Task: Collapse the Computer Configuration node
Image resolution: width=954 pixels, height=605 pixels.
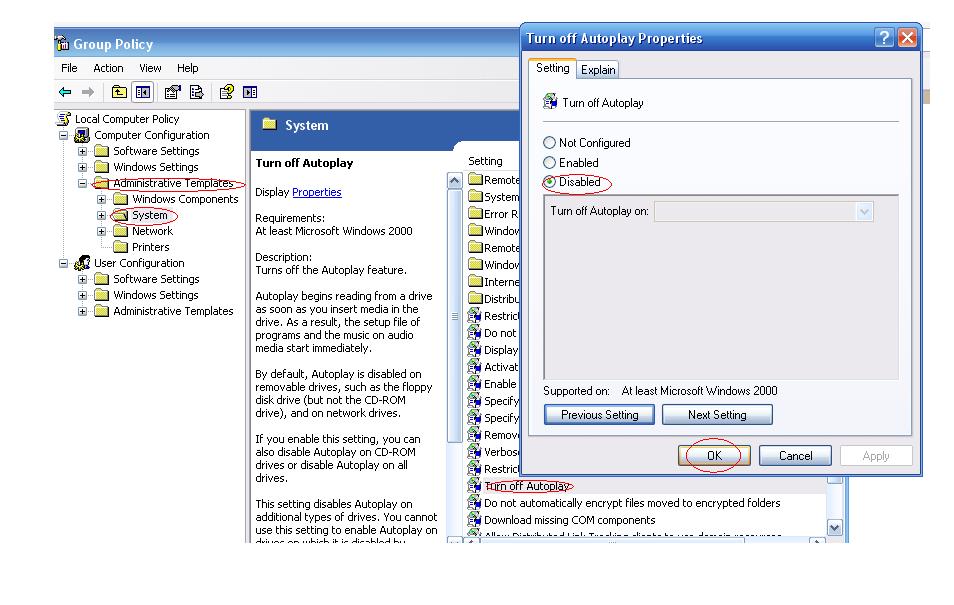Action: (63, 135)
